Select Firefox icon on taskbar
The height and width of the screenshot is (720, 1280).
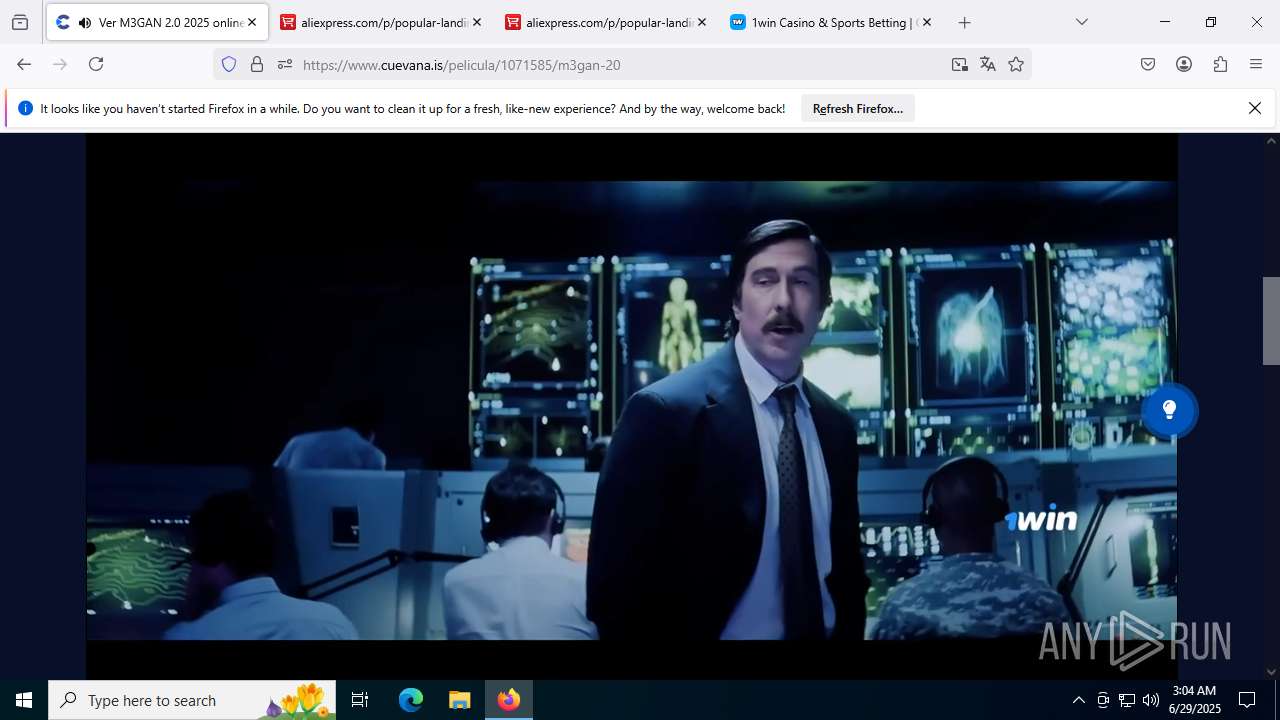(x=509, y=700)
